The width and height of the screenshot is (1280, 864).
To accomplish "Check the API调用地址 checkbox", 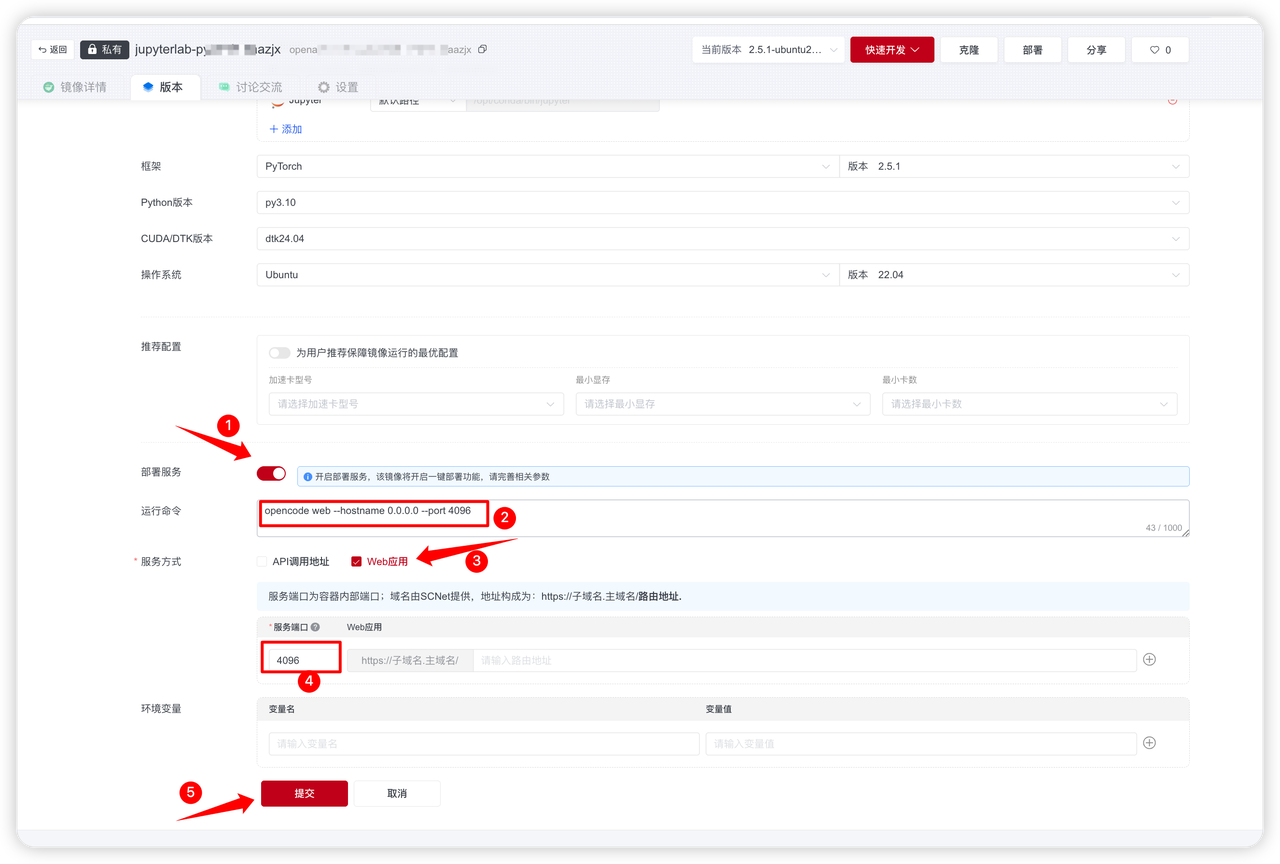I will (262, 562).
